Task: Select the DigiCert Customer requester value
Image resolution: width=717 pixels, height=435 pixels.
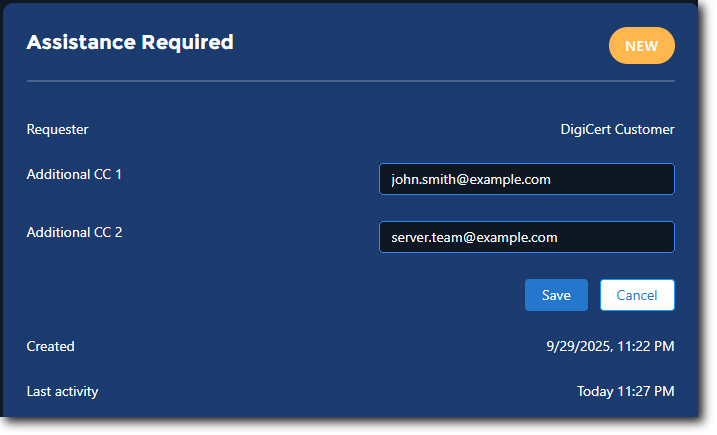Action: [617, 129]
